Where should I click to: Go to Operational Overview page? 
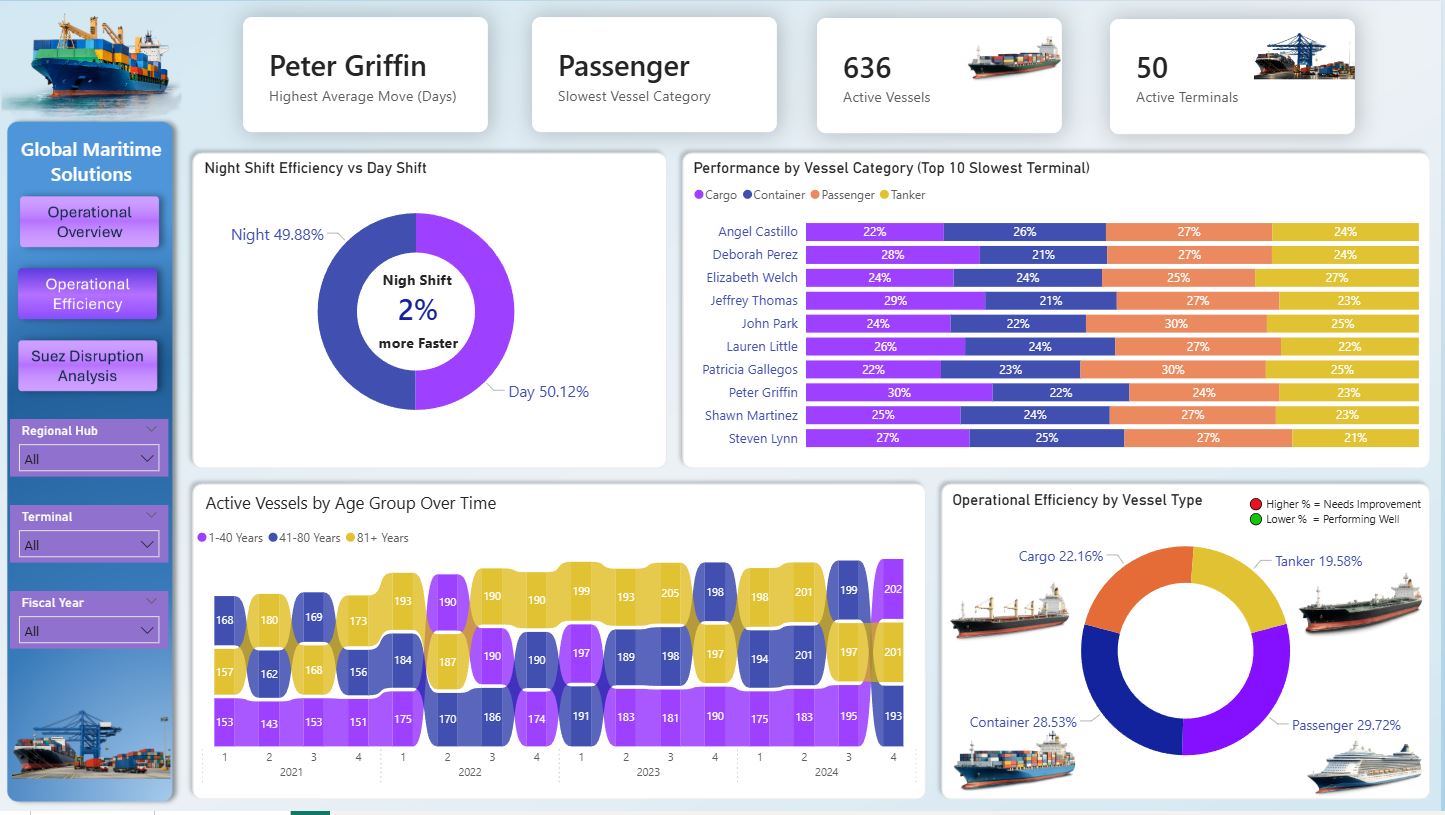tap(89, 222)
